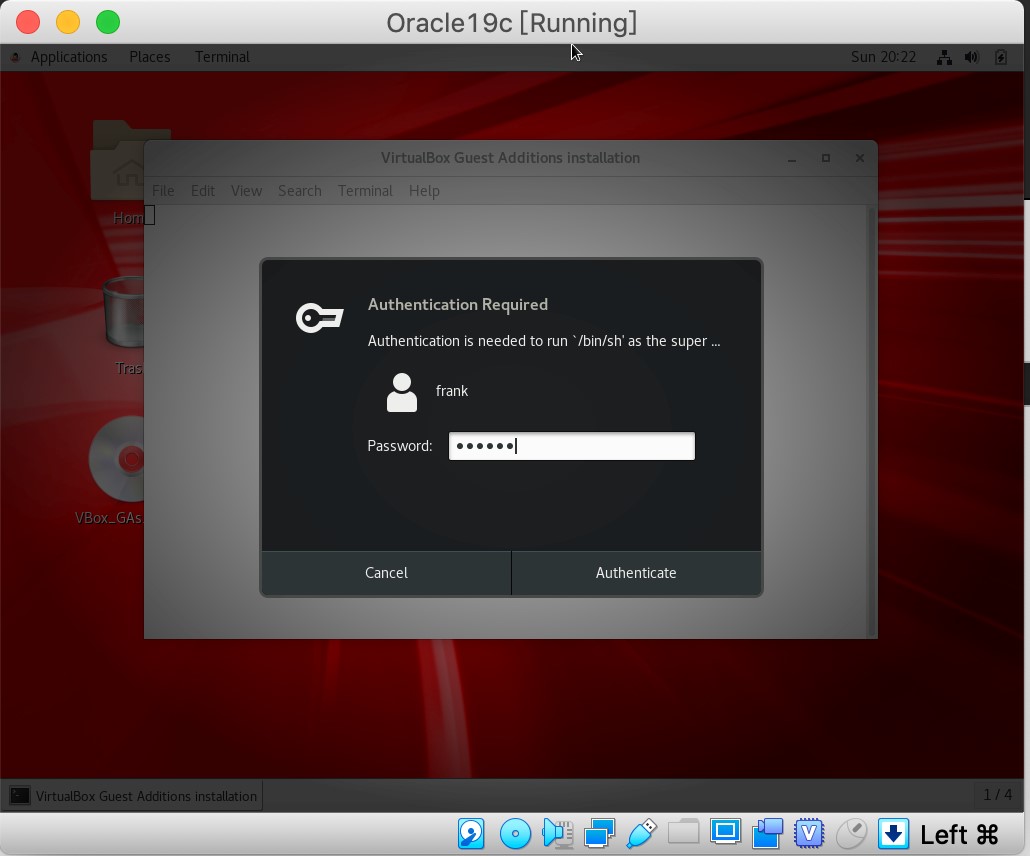
Task: Click the hard disk activity status icon
Action: pos(471,834)
